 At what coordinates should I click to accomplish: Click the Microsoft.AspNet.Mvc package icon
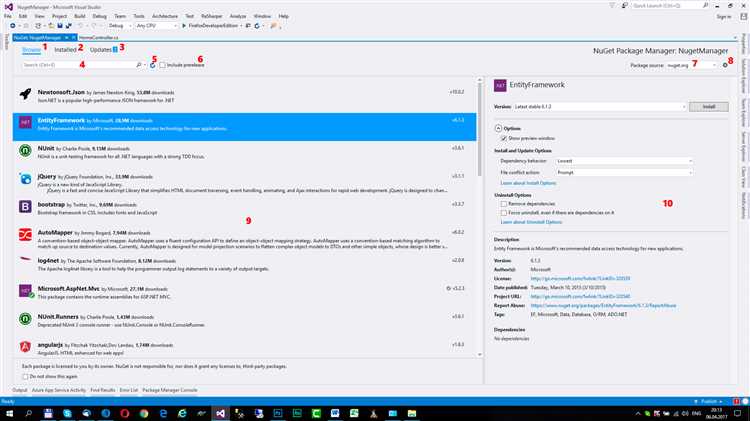[25, 290]
